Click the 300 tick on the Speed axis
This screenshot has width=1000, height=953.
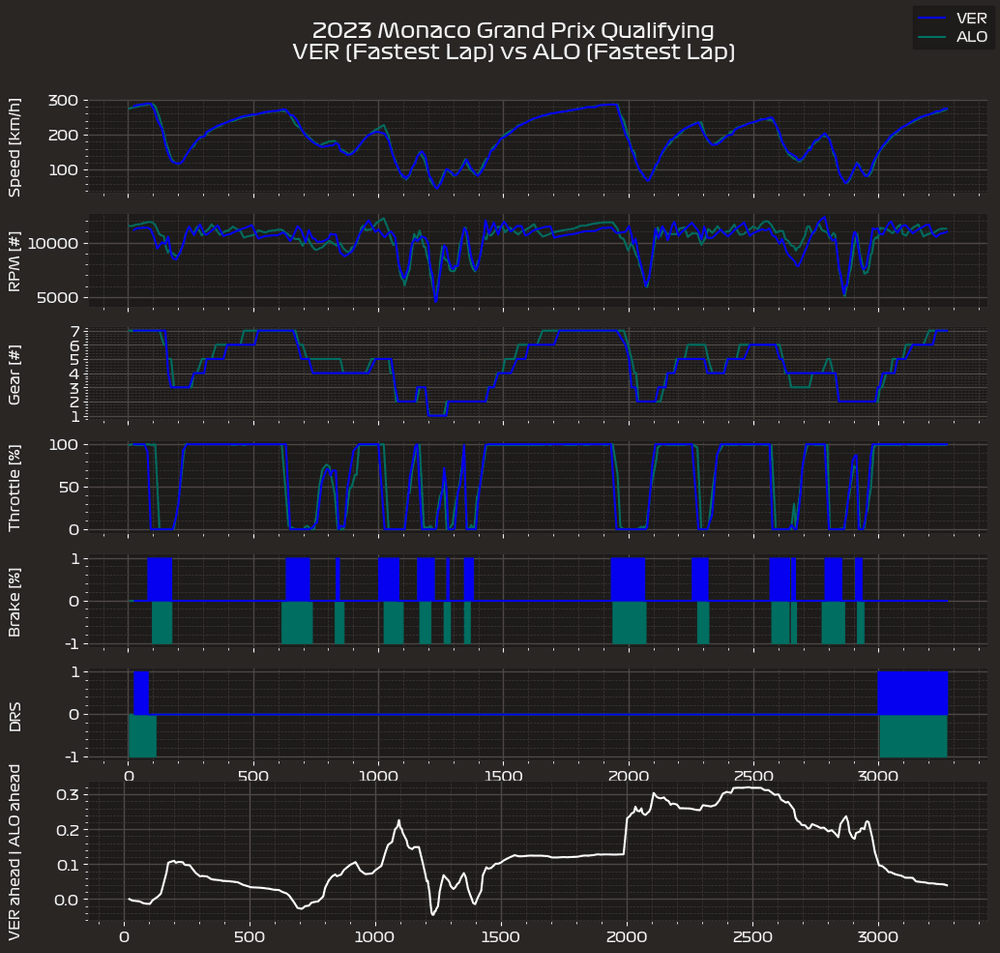63,100
